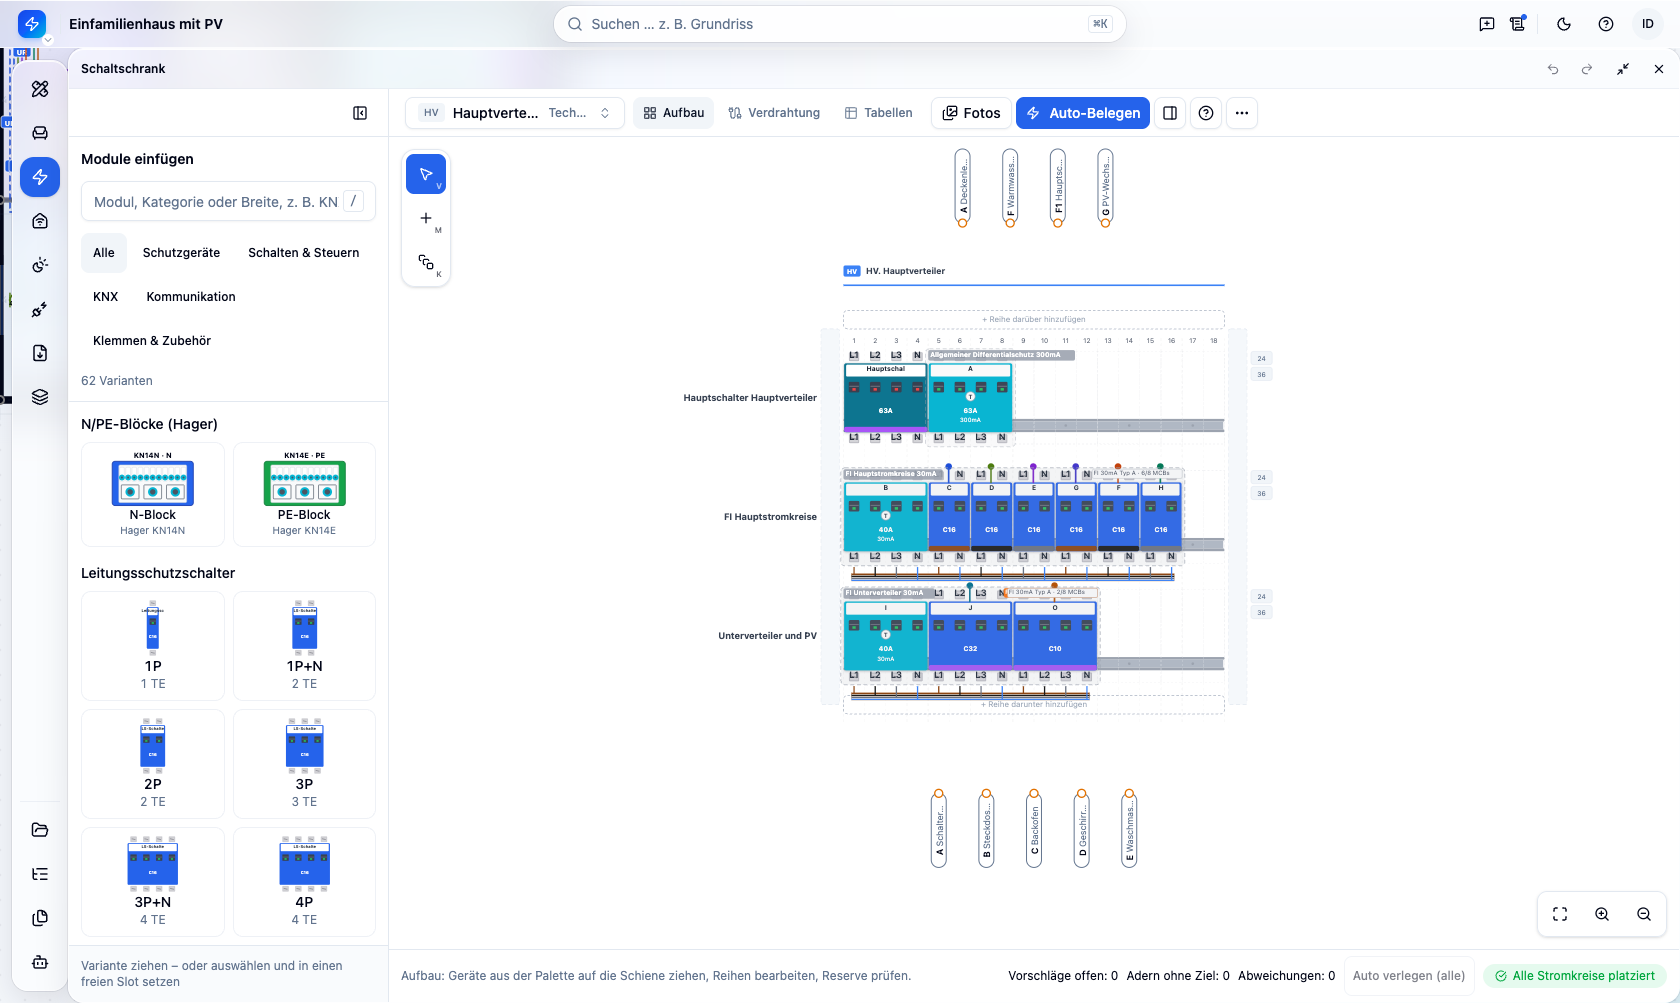Open the Fotos button
The width and height of the screenshot is (1680, 1003).
pos(971,113)
